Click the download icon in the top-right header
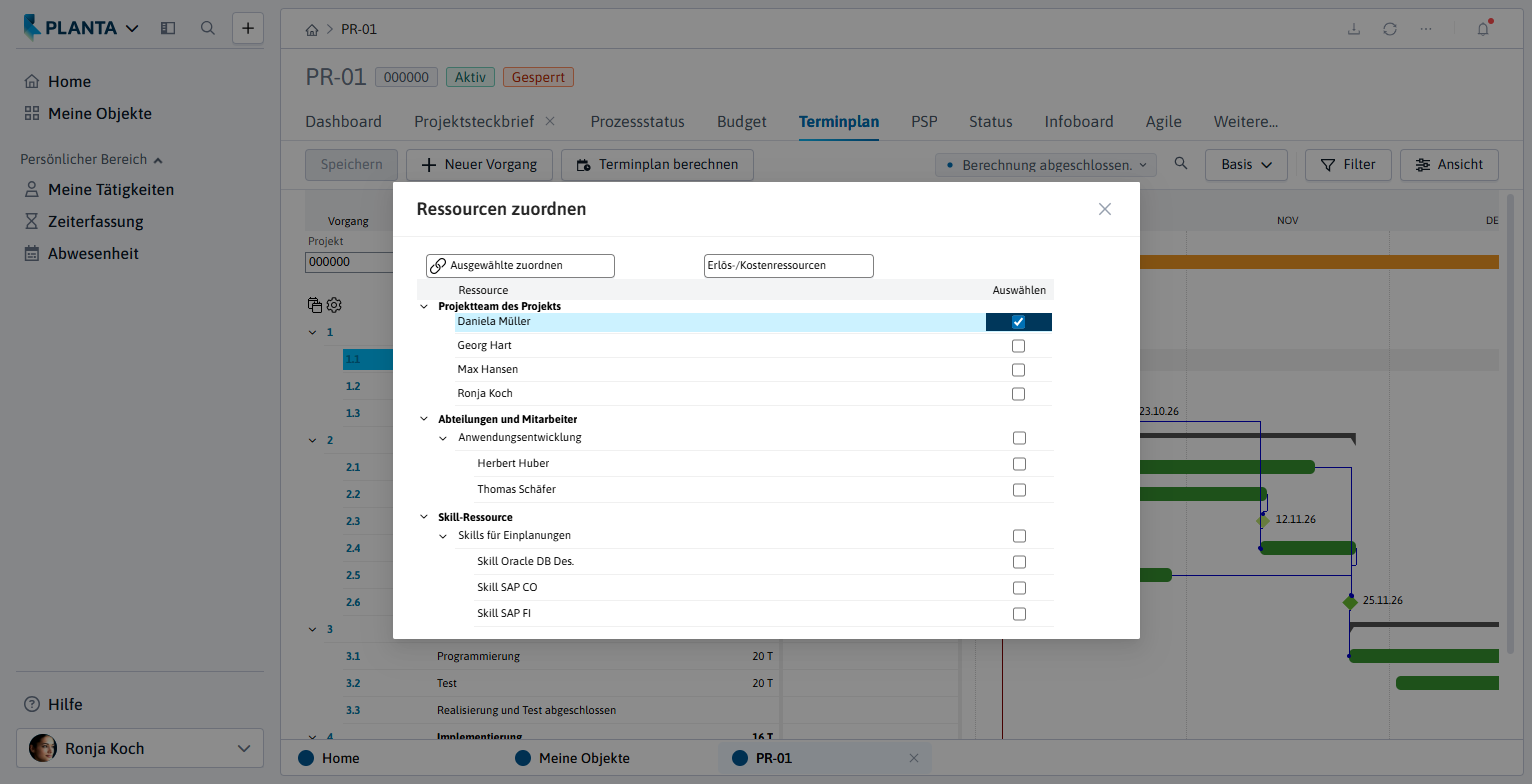 [x=1354, y=29]
